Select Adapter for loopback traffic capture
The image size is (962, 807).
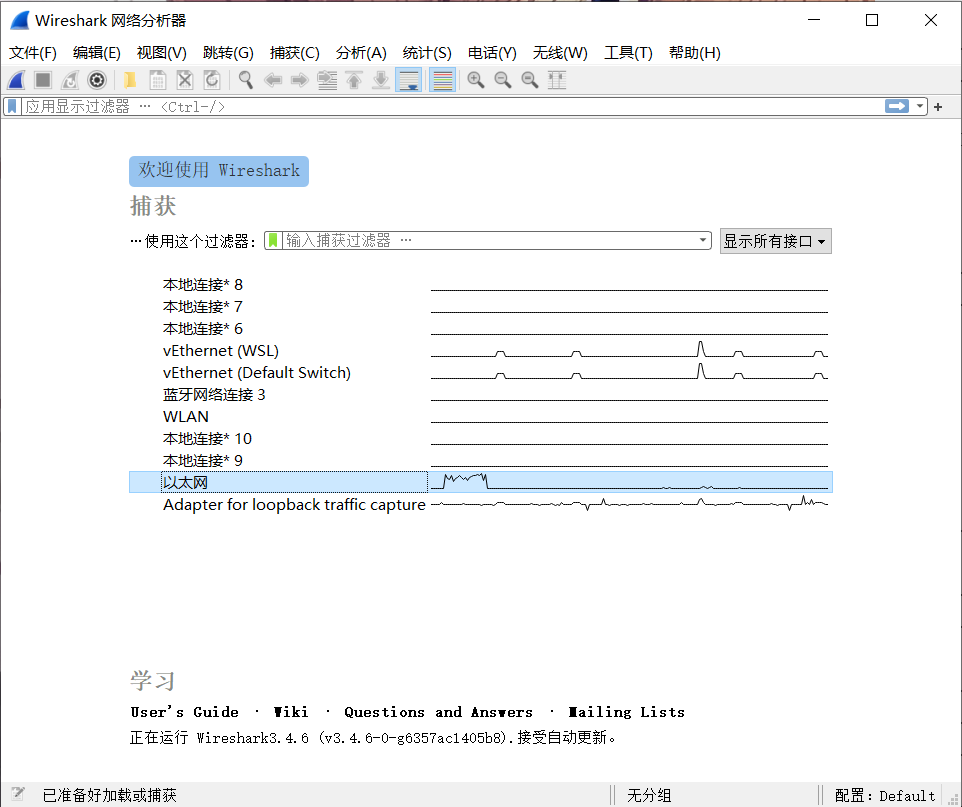[480, 504]
